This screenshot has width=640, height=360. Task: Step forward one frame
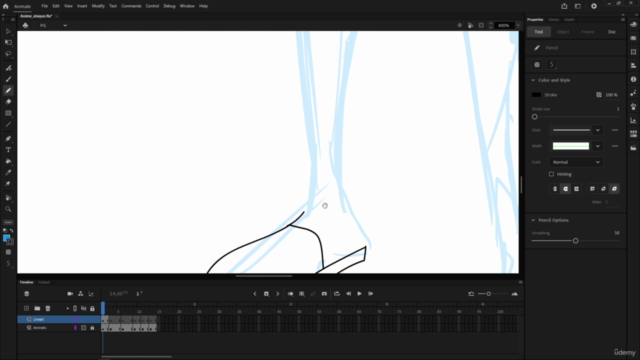tap(371, 294)
